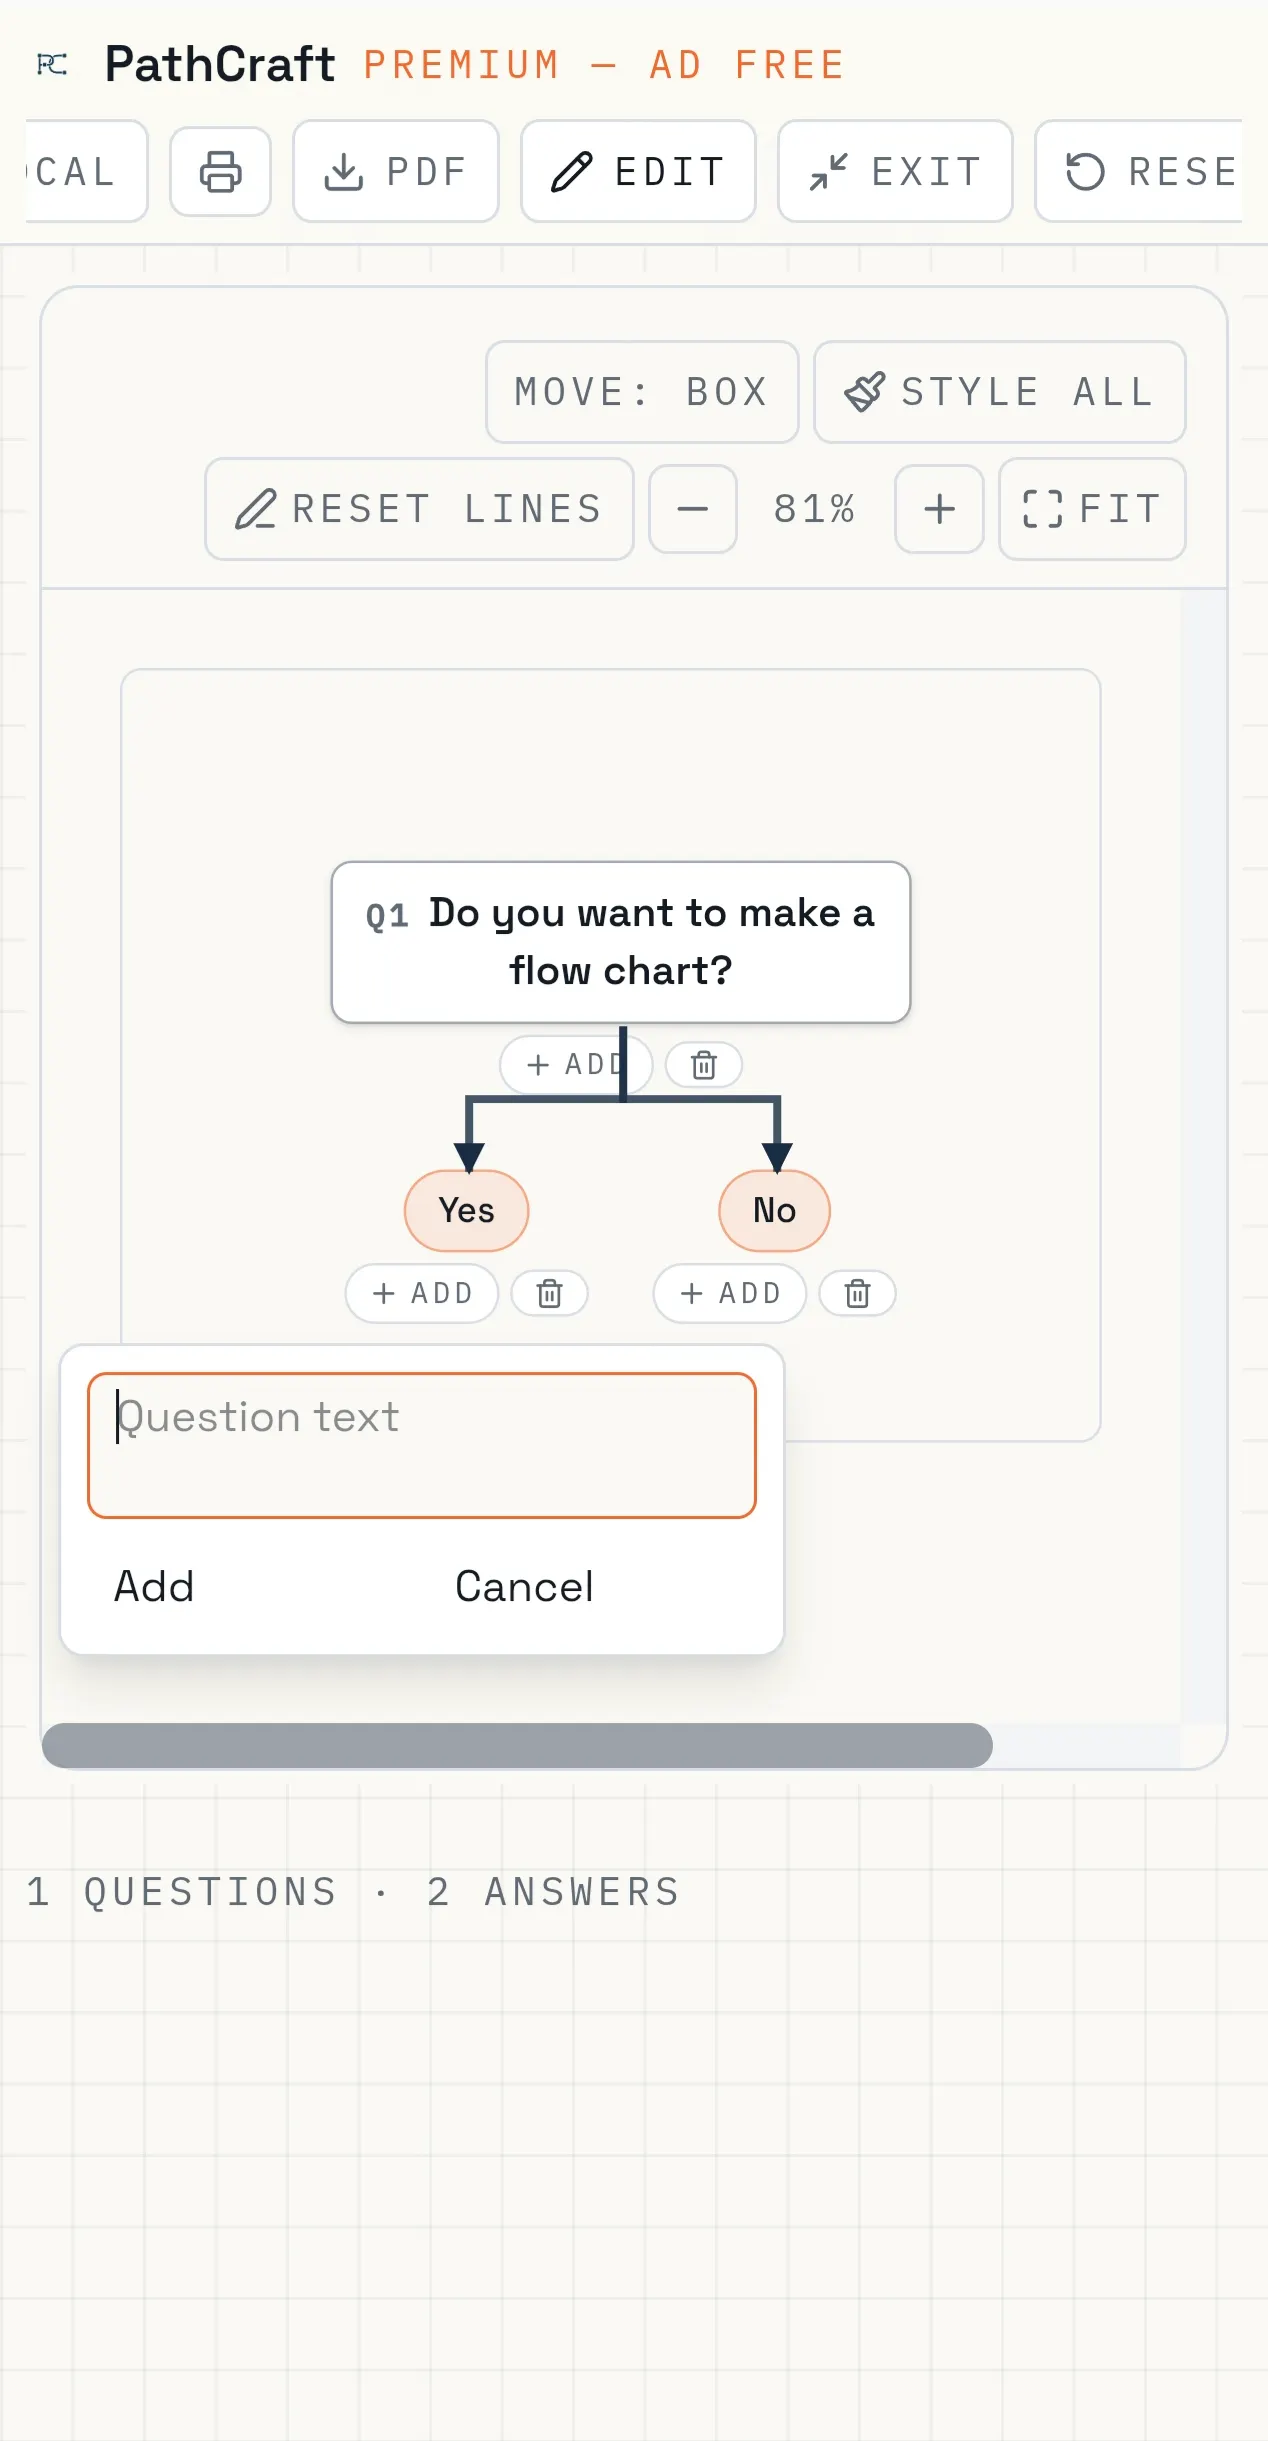Screen dimensions: 1268x2441
Task: Click Reset Lines button
Action: (x=419, y=509)
